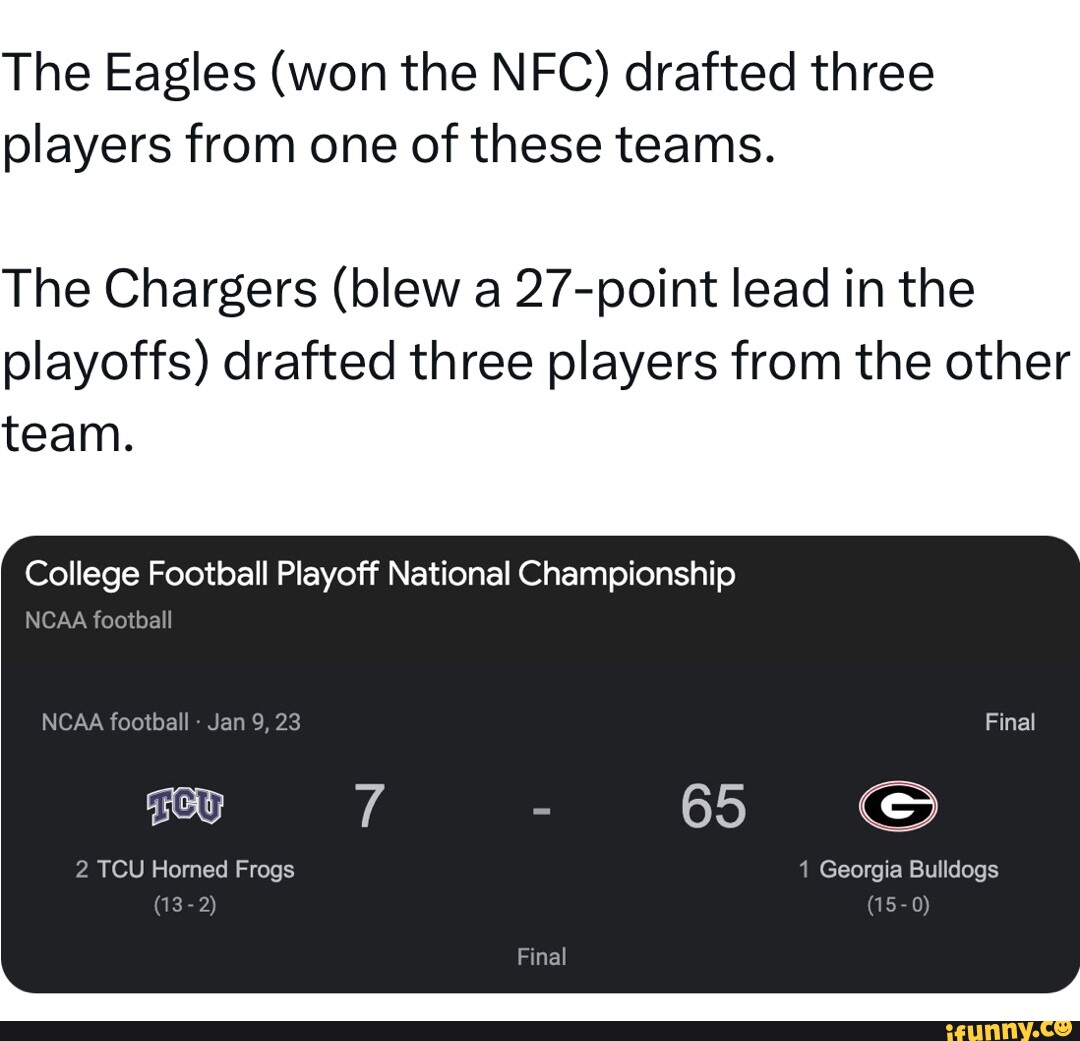Screen dimensions: 1080x1041
Task: Click the Final label on the right
Action: pos(1010,722)
